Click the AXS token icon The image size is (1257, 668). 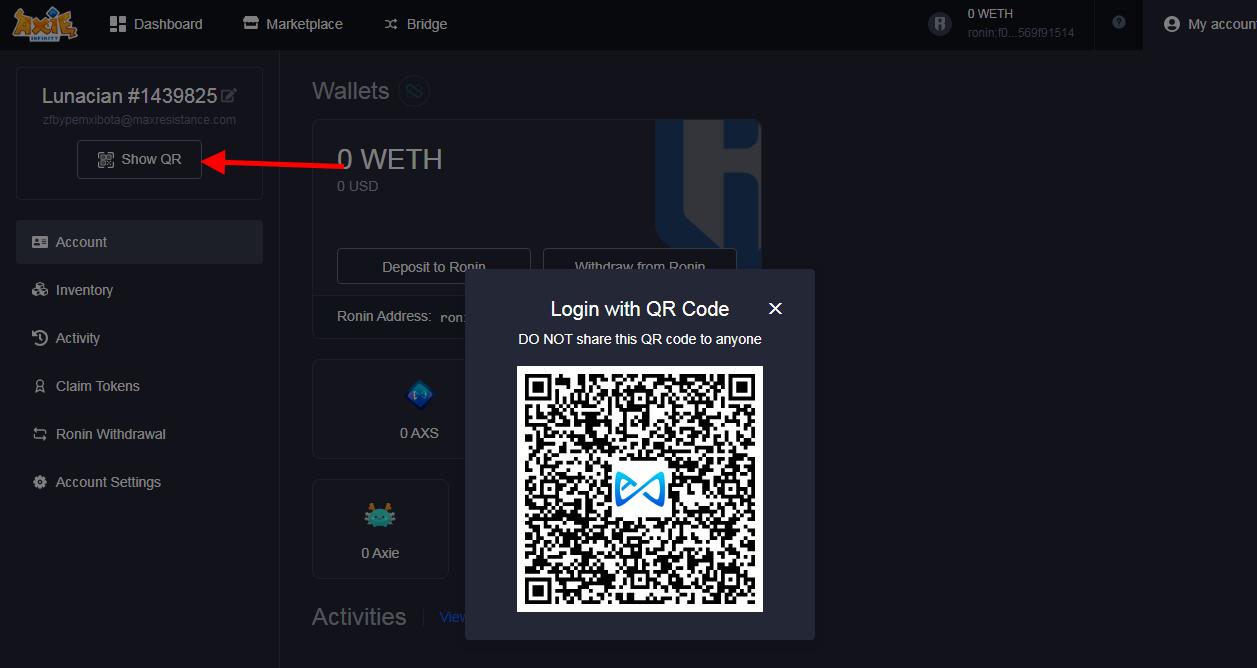pyautogui.click(x=419, y=395)
